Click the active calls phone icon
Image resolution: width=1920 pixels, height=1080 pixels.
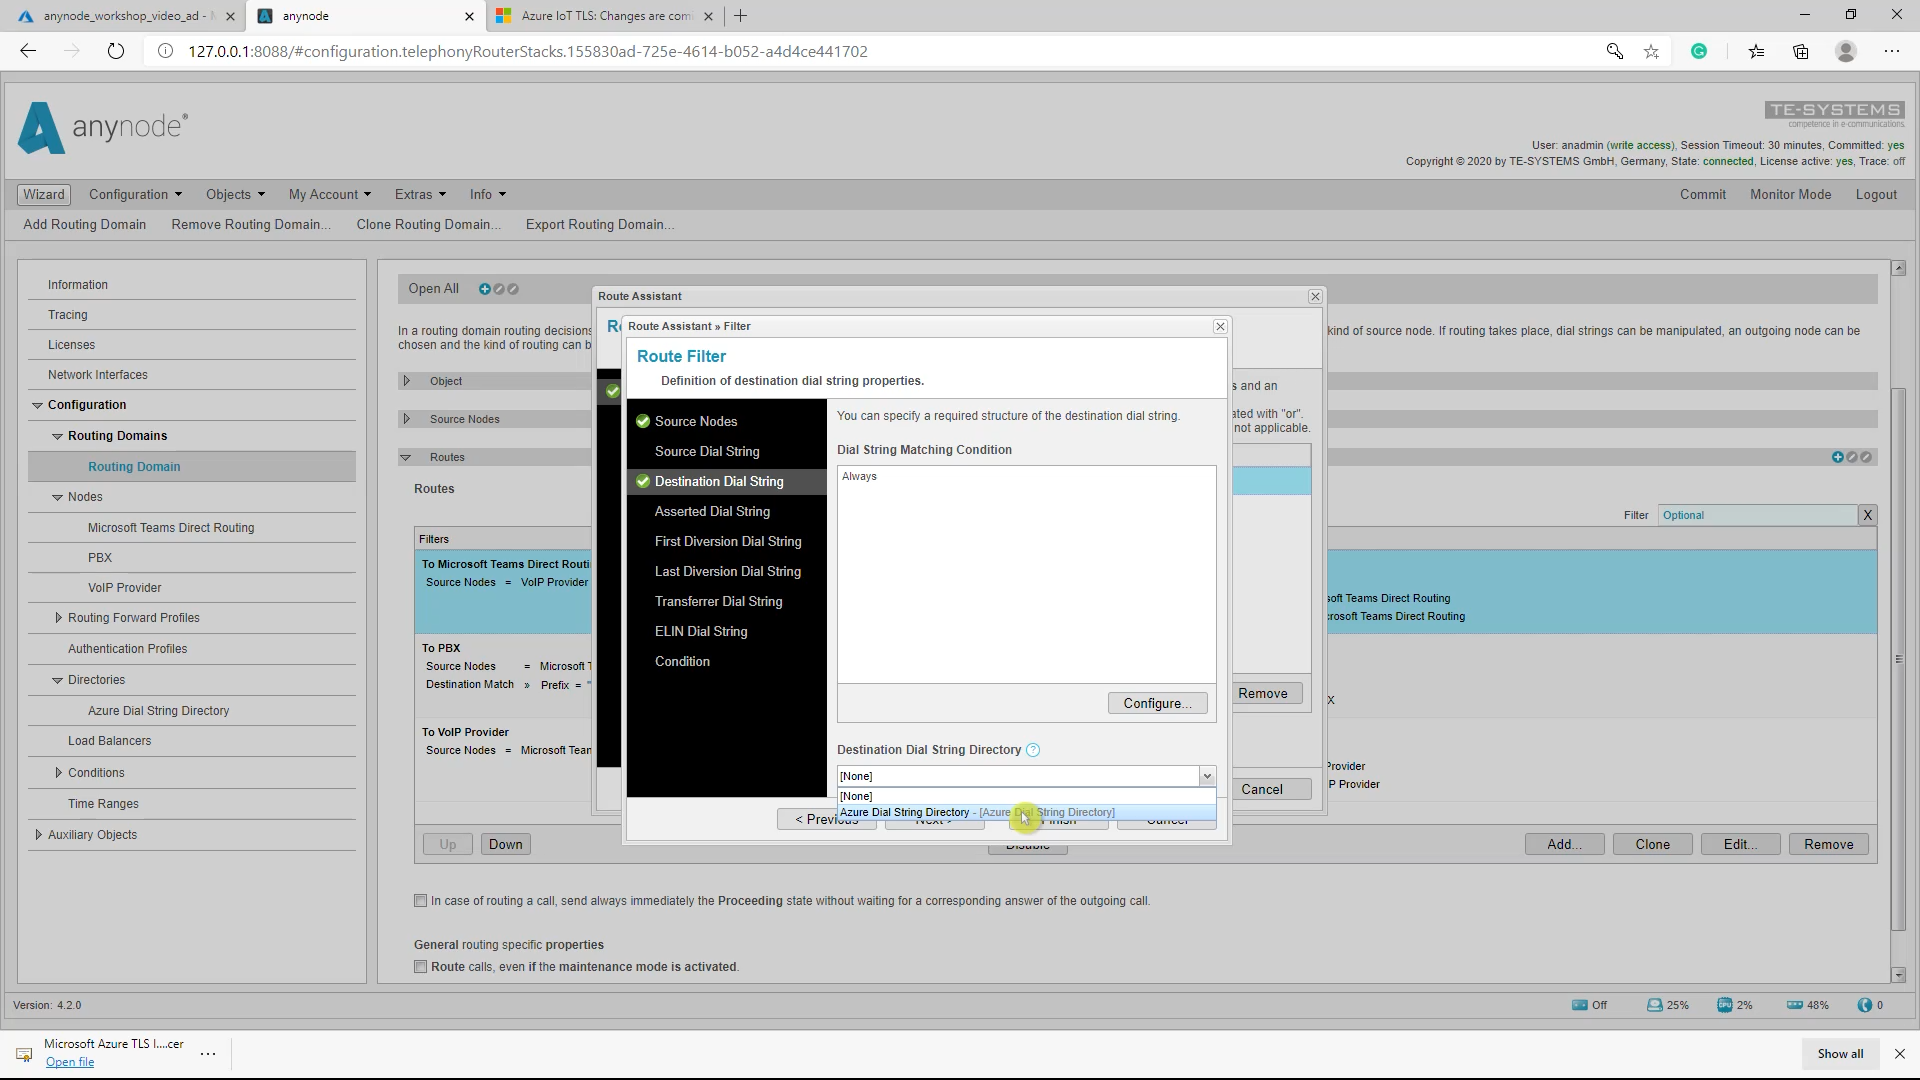[1865, 1005]
